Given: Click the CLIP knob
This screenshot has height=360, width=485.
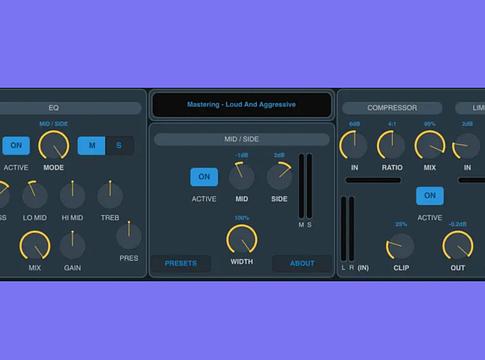Looking at the screenshot, I should [x=401, y=246].
